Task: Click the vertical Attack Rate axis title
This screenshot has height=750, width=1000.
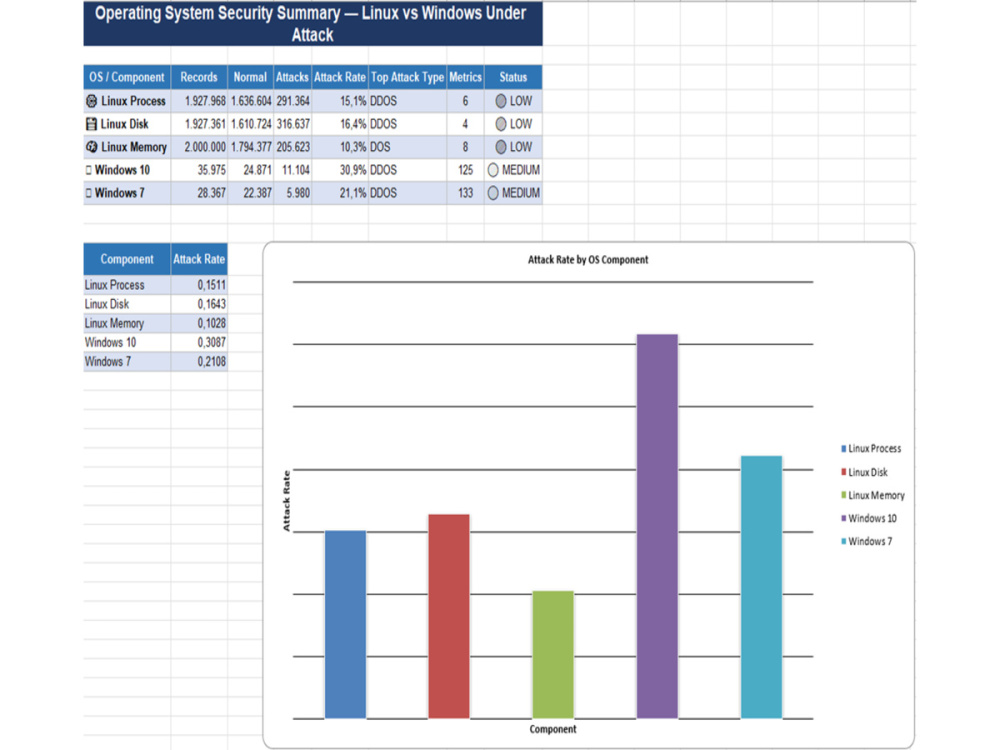Action: click(286, 501)
